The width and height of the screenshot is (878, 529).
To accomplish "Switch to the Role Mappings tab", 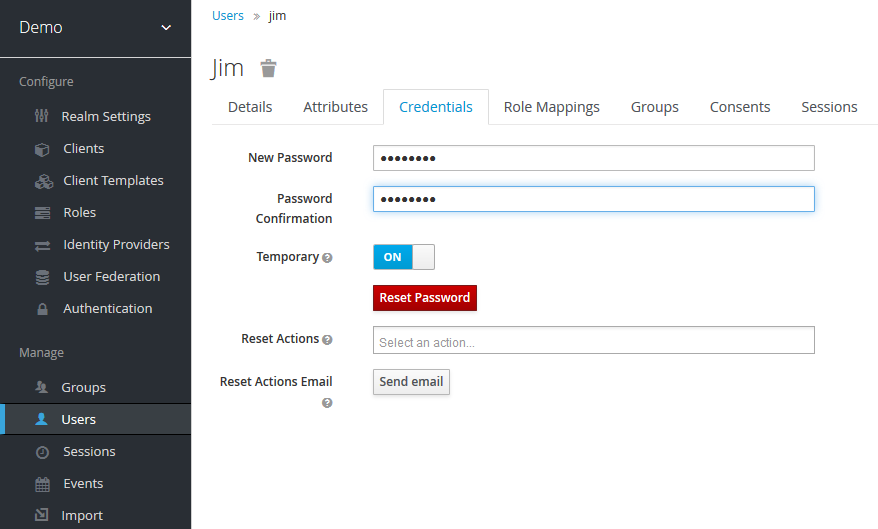I will pyautogui.click(x=551, y=107).
